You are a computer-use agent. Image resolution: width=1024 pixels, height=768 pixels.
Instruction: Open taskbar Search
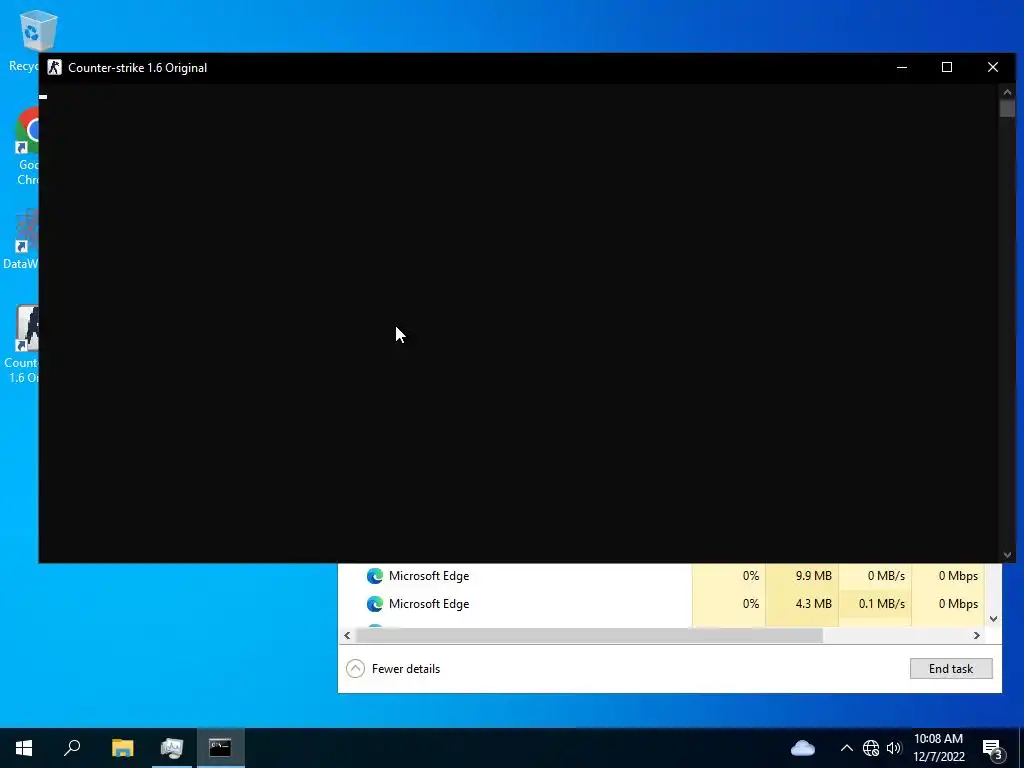tap(72, 748)
